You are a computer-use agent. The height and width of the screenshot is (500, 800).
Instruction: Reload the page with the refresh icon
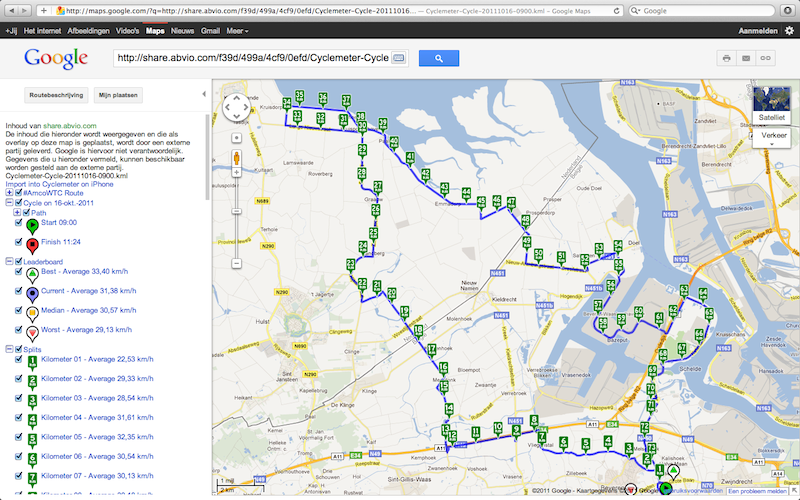[x=616, y=10]
